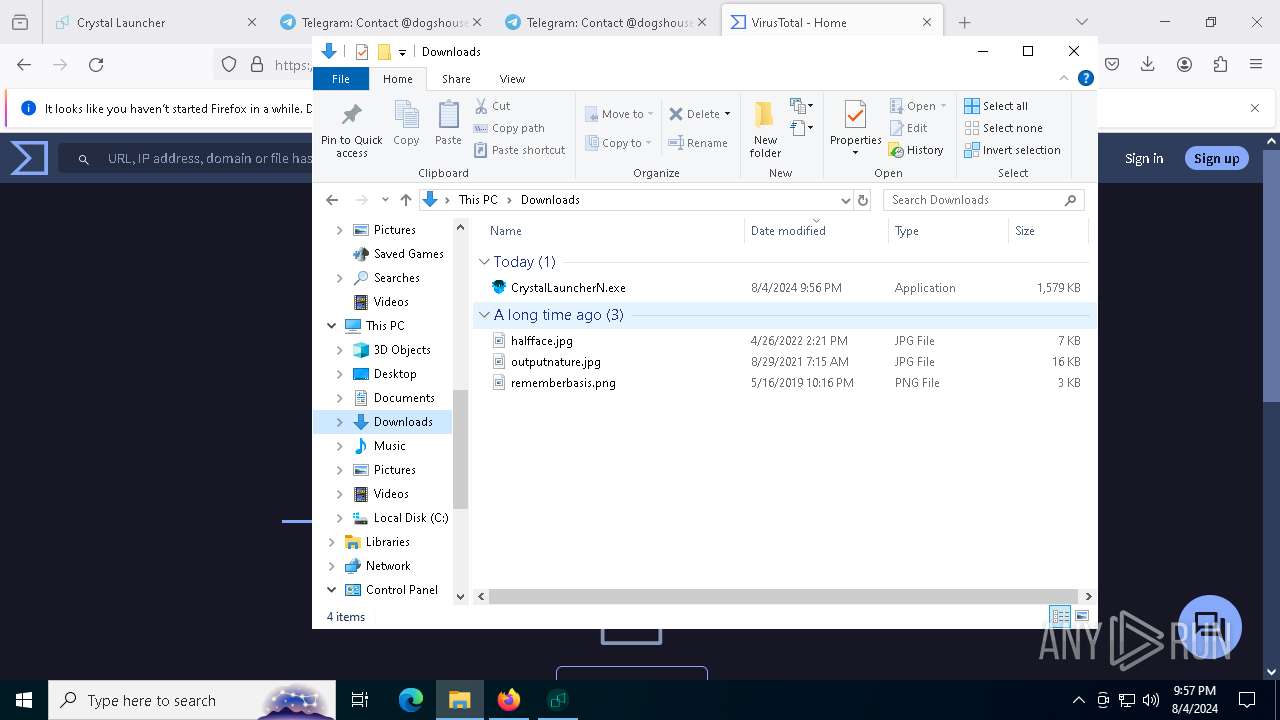Image resolution: width=1280 pixels, height=720 pixels.
Task: Open address bar history dropdown
Action: click(x=845, y=200)
